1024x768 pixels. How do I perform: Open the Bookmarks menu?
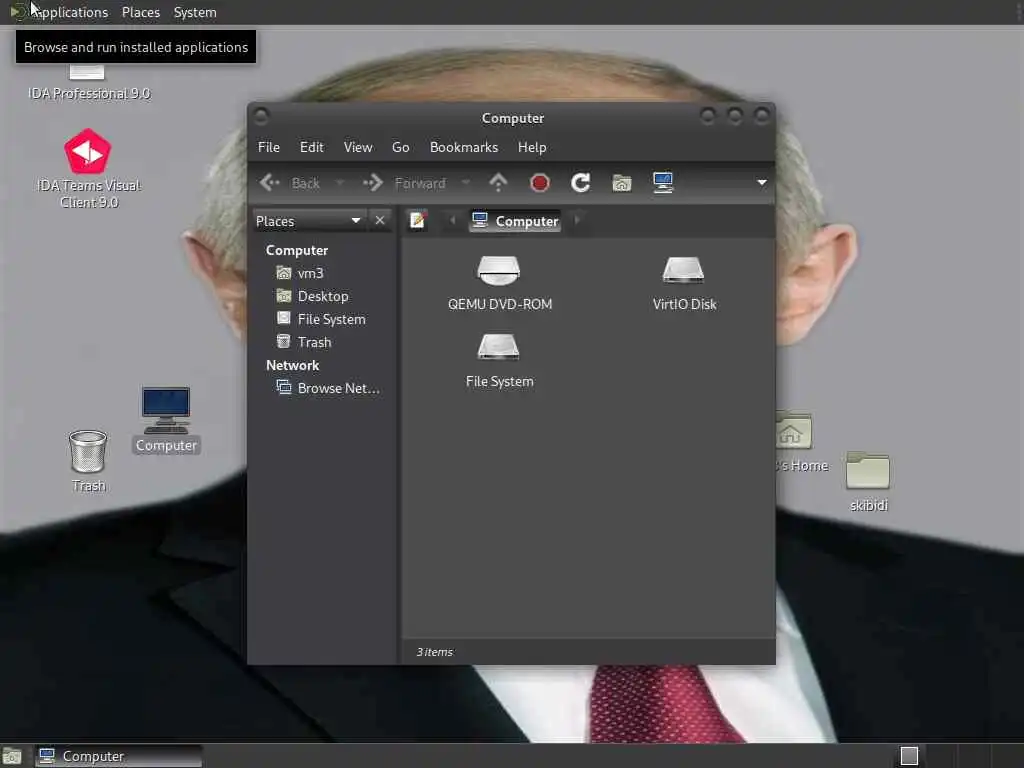[x=464, y=148]
